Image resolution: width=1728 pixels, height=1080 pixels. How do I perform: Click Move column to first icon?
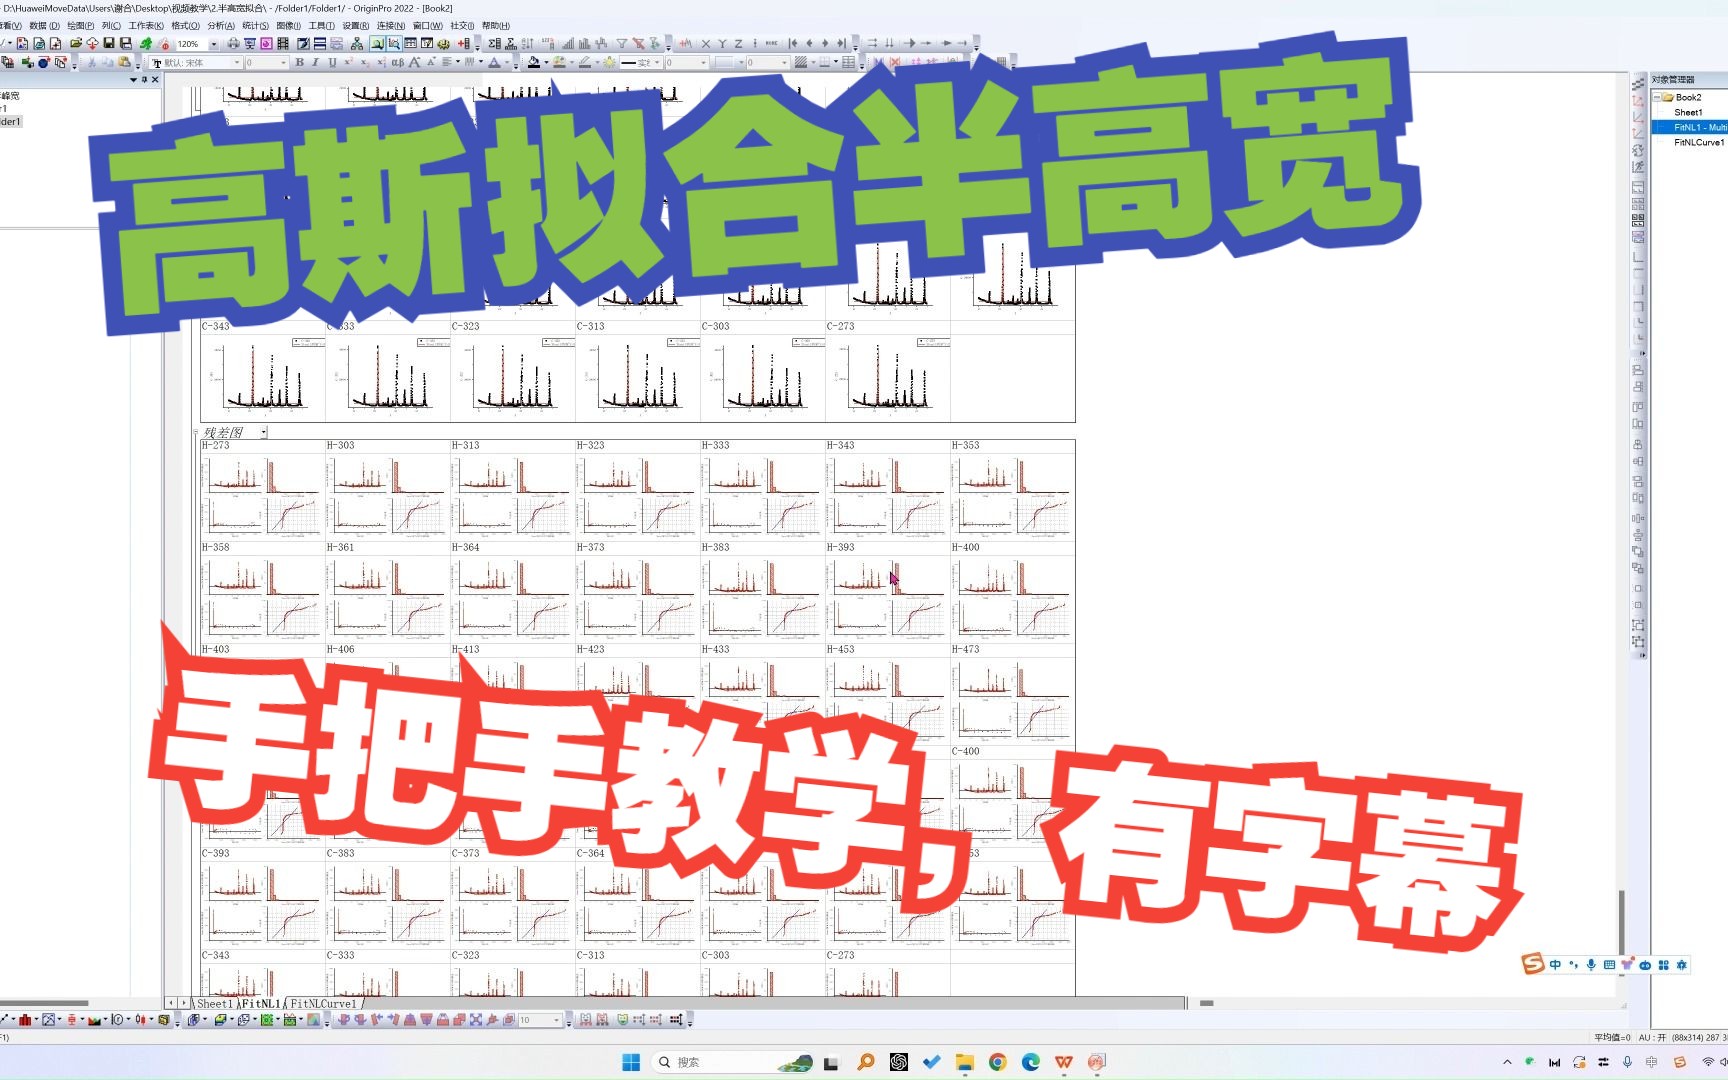tap(792, 43)
